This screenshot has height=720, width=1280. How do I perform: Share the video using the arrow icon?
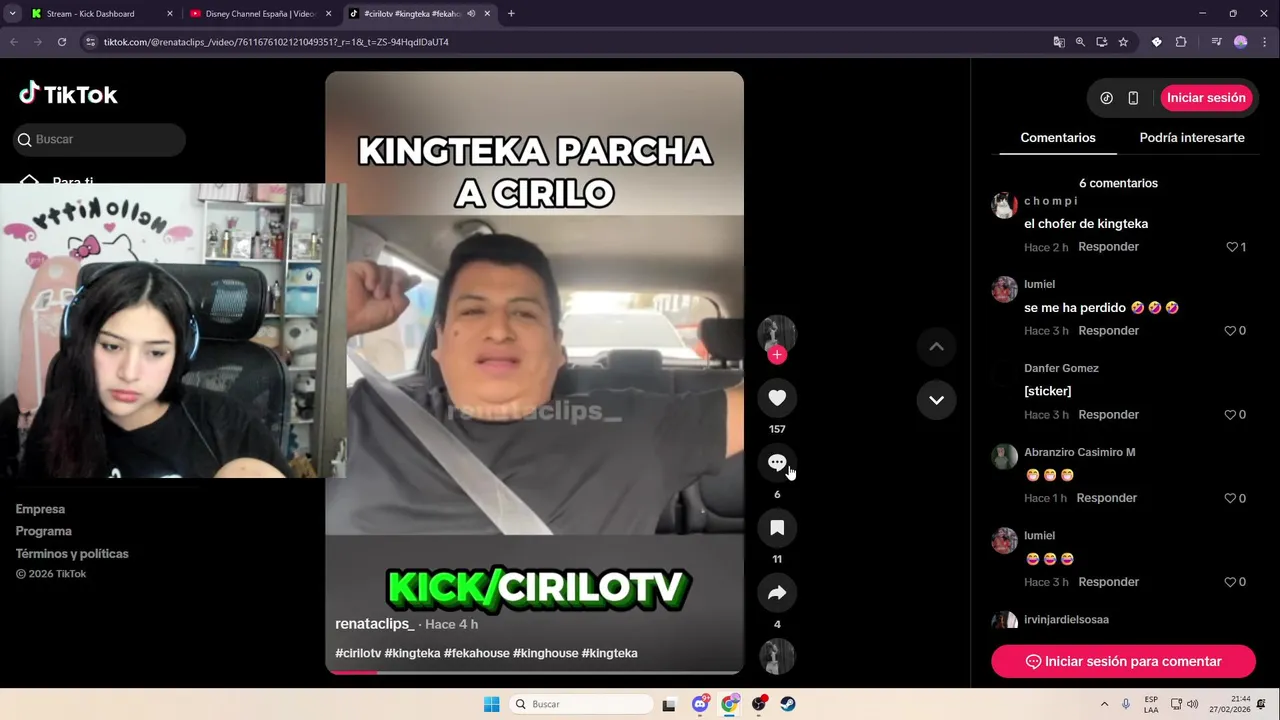coord(777,593)
